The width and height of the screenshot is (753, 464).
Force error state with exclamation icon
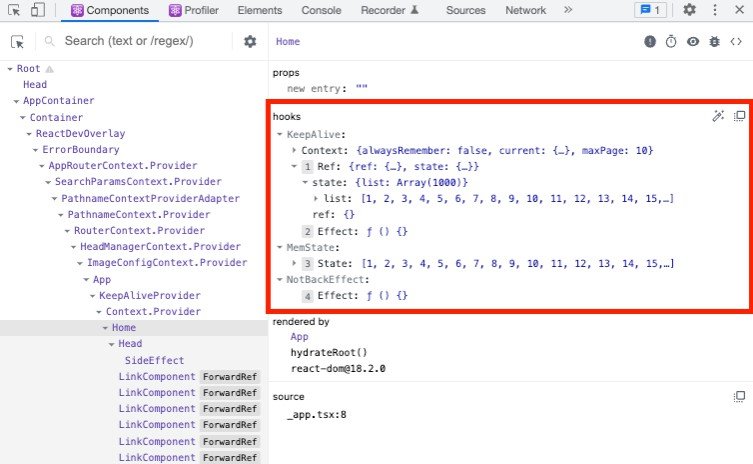click(651, 42)
